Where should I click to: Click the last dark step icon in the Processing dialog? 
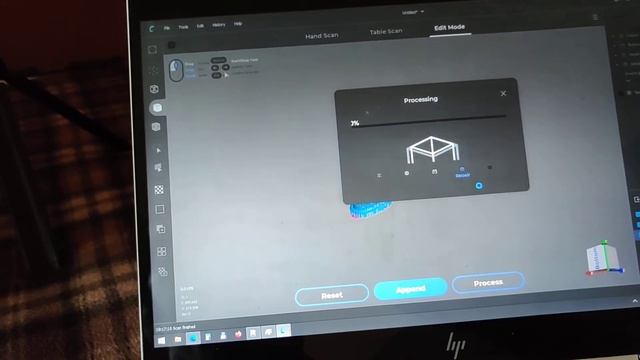click(x=490, y=167)
